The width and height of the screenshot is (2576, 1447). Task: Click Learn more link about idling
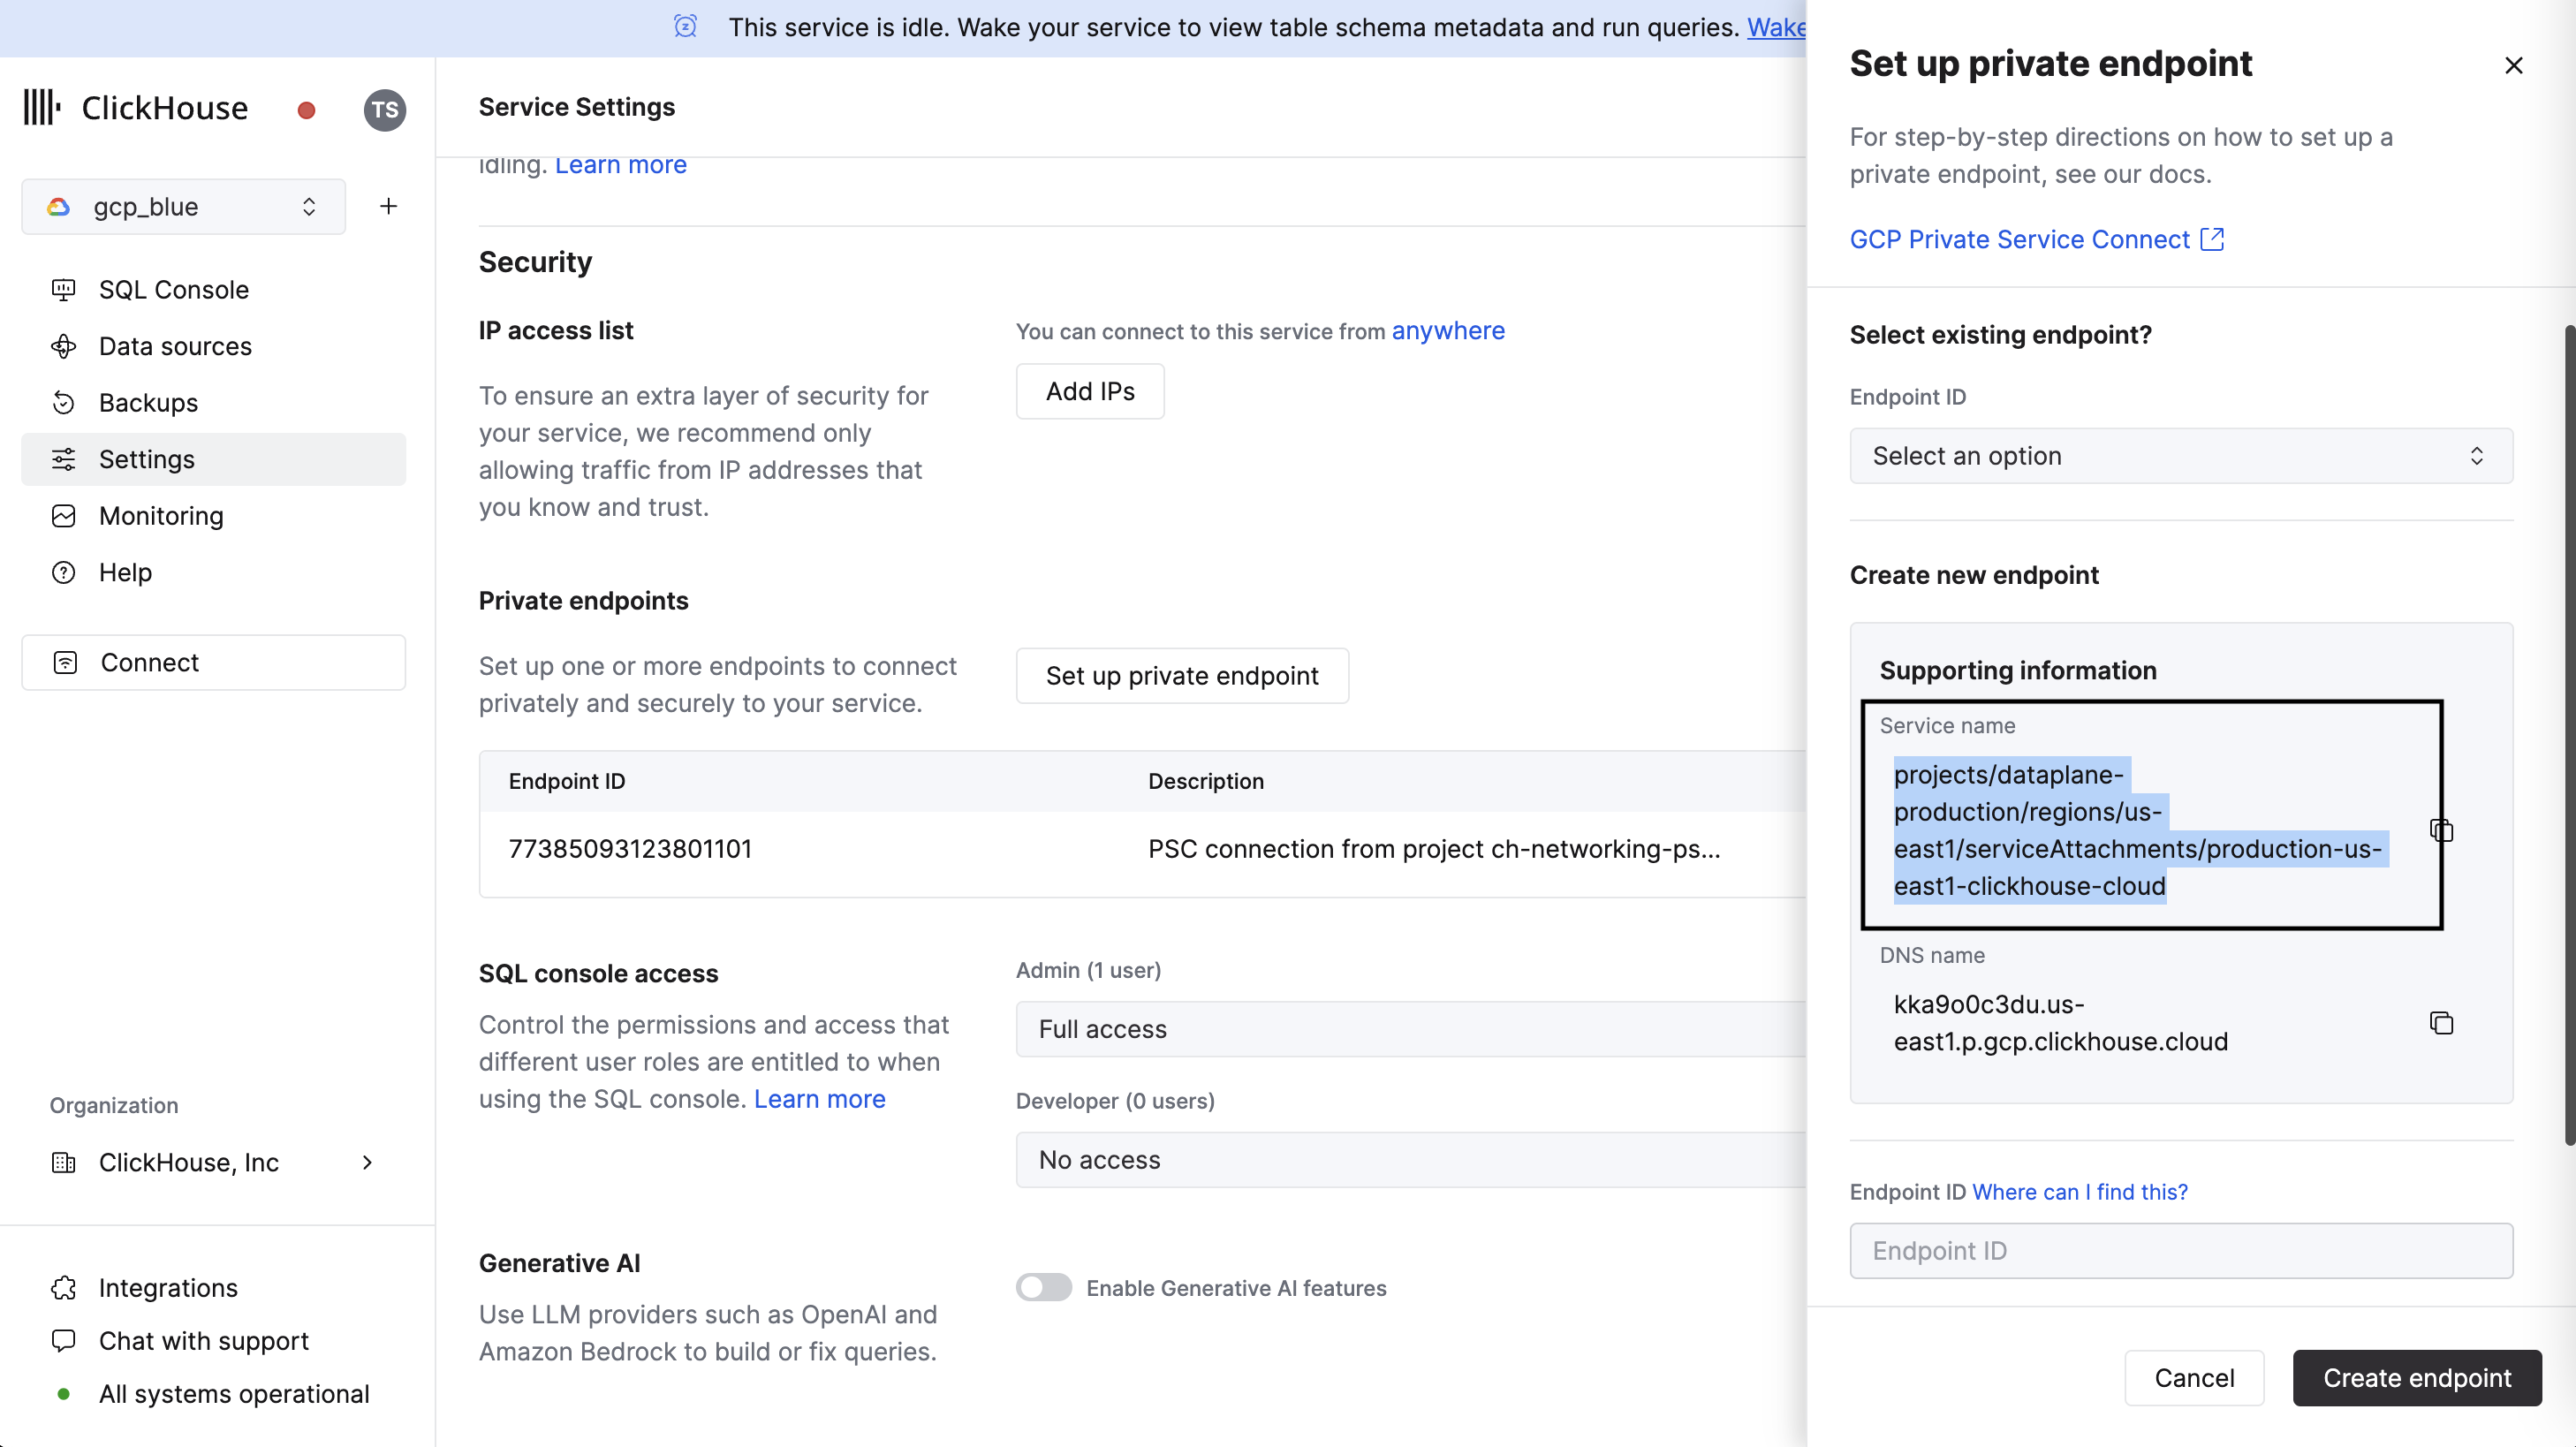pos(621,165)
